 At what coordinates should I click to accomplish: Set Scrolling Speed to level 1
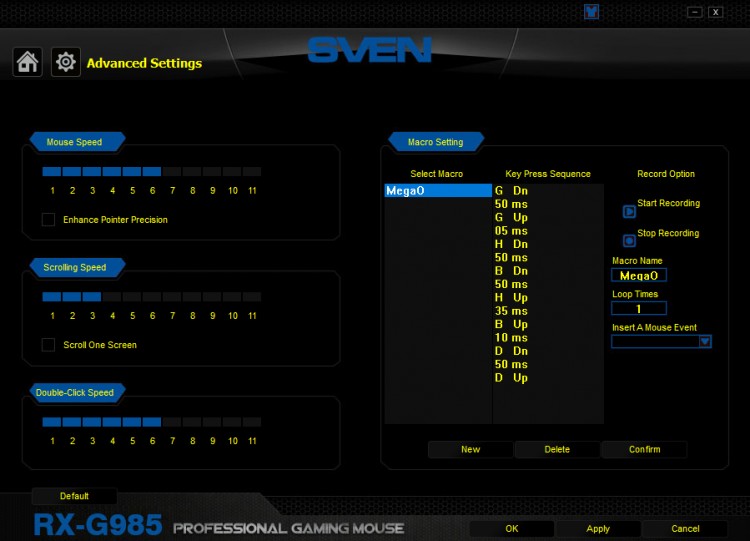click(52, 297)
